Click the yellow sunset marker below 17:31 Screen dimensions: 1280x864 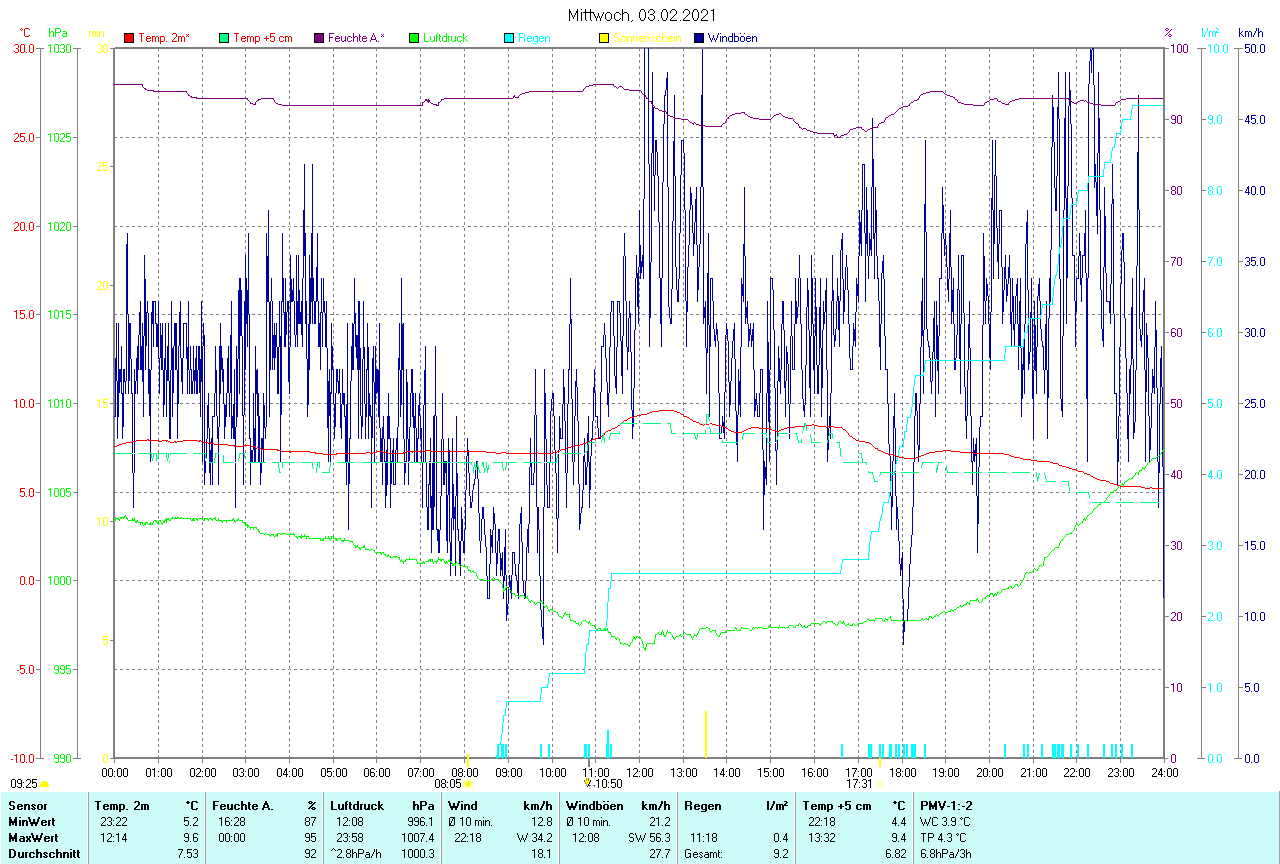[x=880, y=785]
